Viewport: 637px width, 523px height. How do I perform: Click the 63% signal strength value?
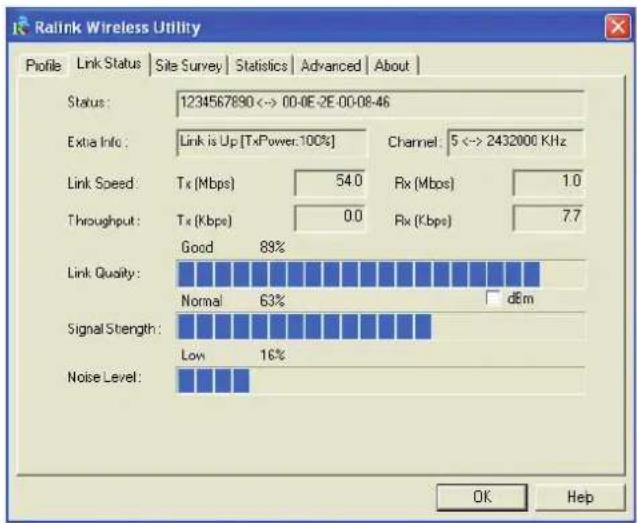point(272,301)
